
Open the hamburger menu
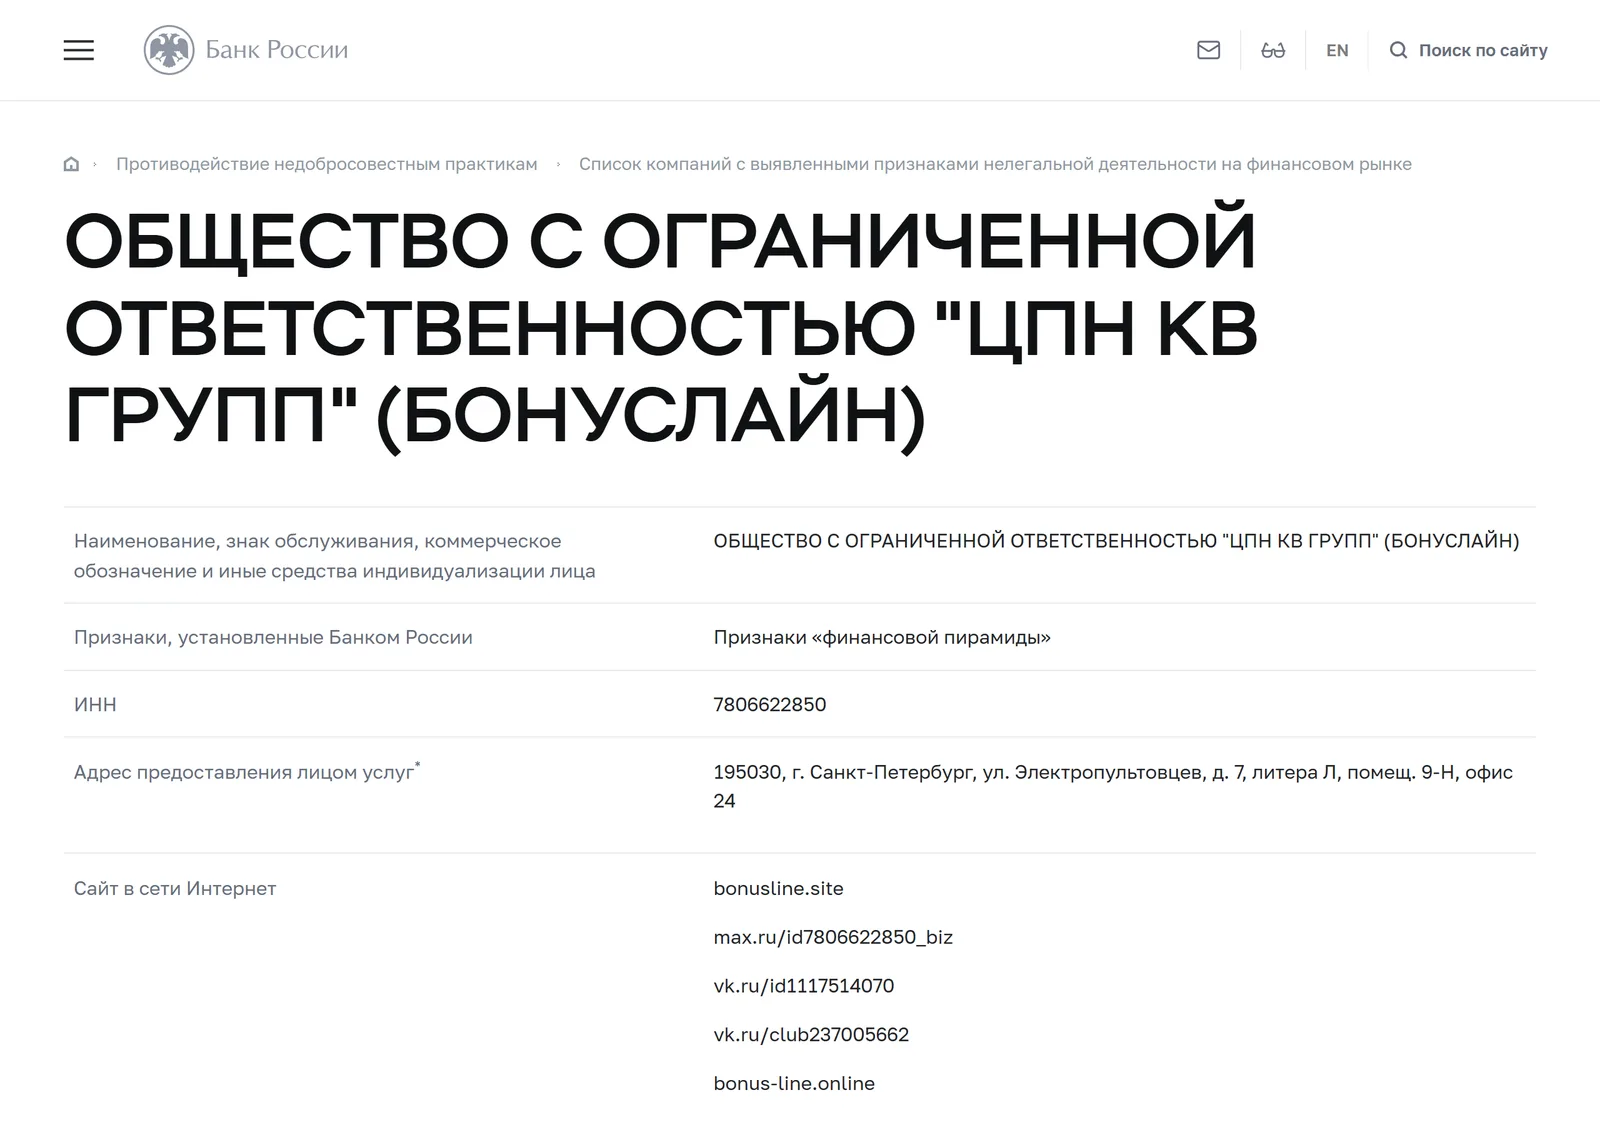pos(79,50)
